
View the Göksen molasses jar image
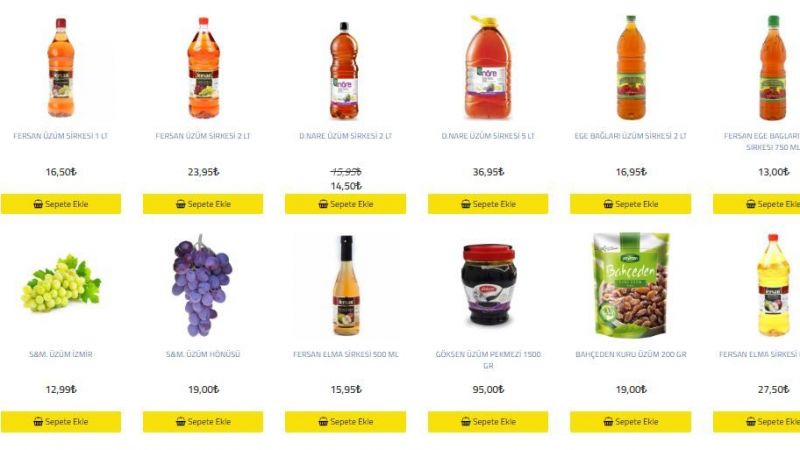click(x=489, y=284)
